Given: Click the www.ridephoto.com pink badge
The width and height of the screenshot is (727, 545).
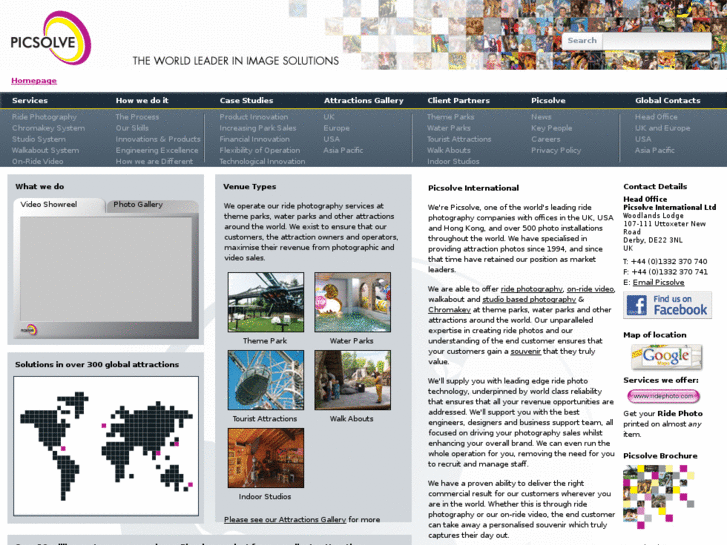Looking at the screenshot, I should tap(663, 396).
